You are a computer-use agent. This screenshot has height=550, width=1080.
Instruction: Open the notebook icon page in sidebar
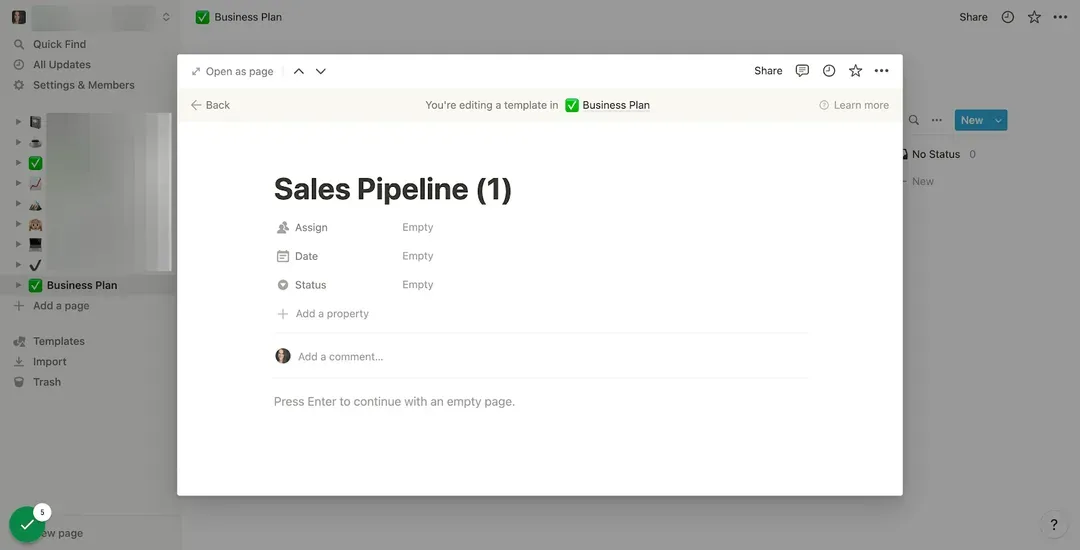click(35, 123)
